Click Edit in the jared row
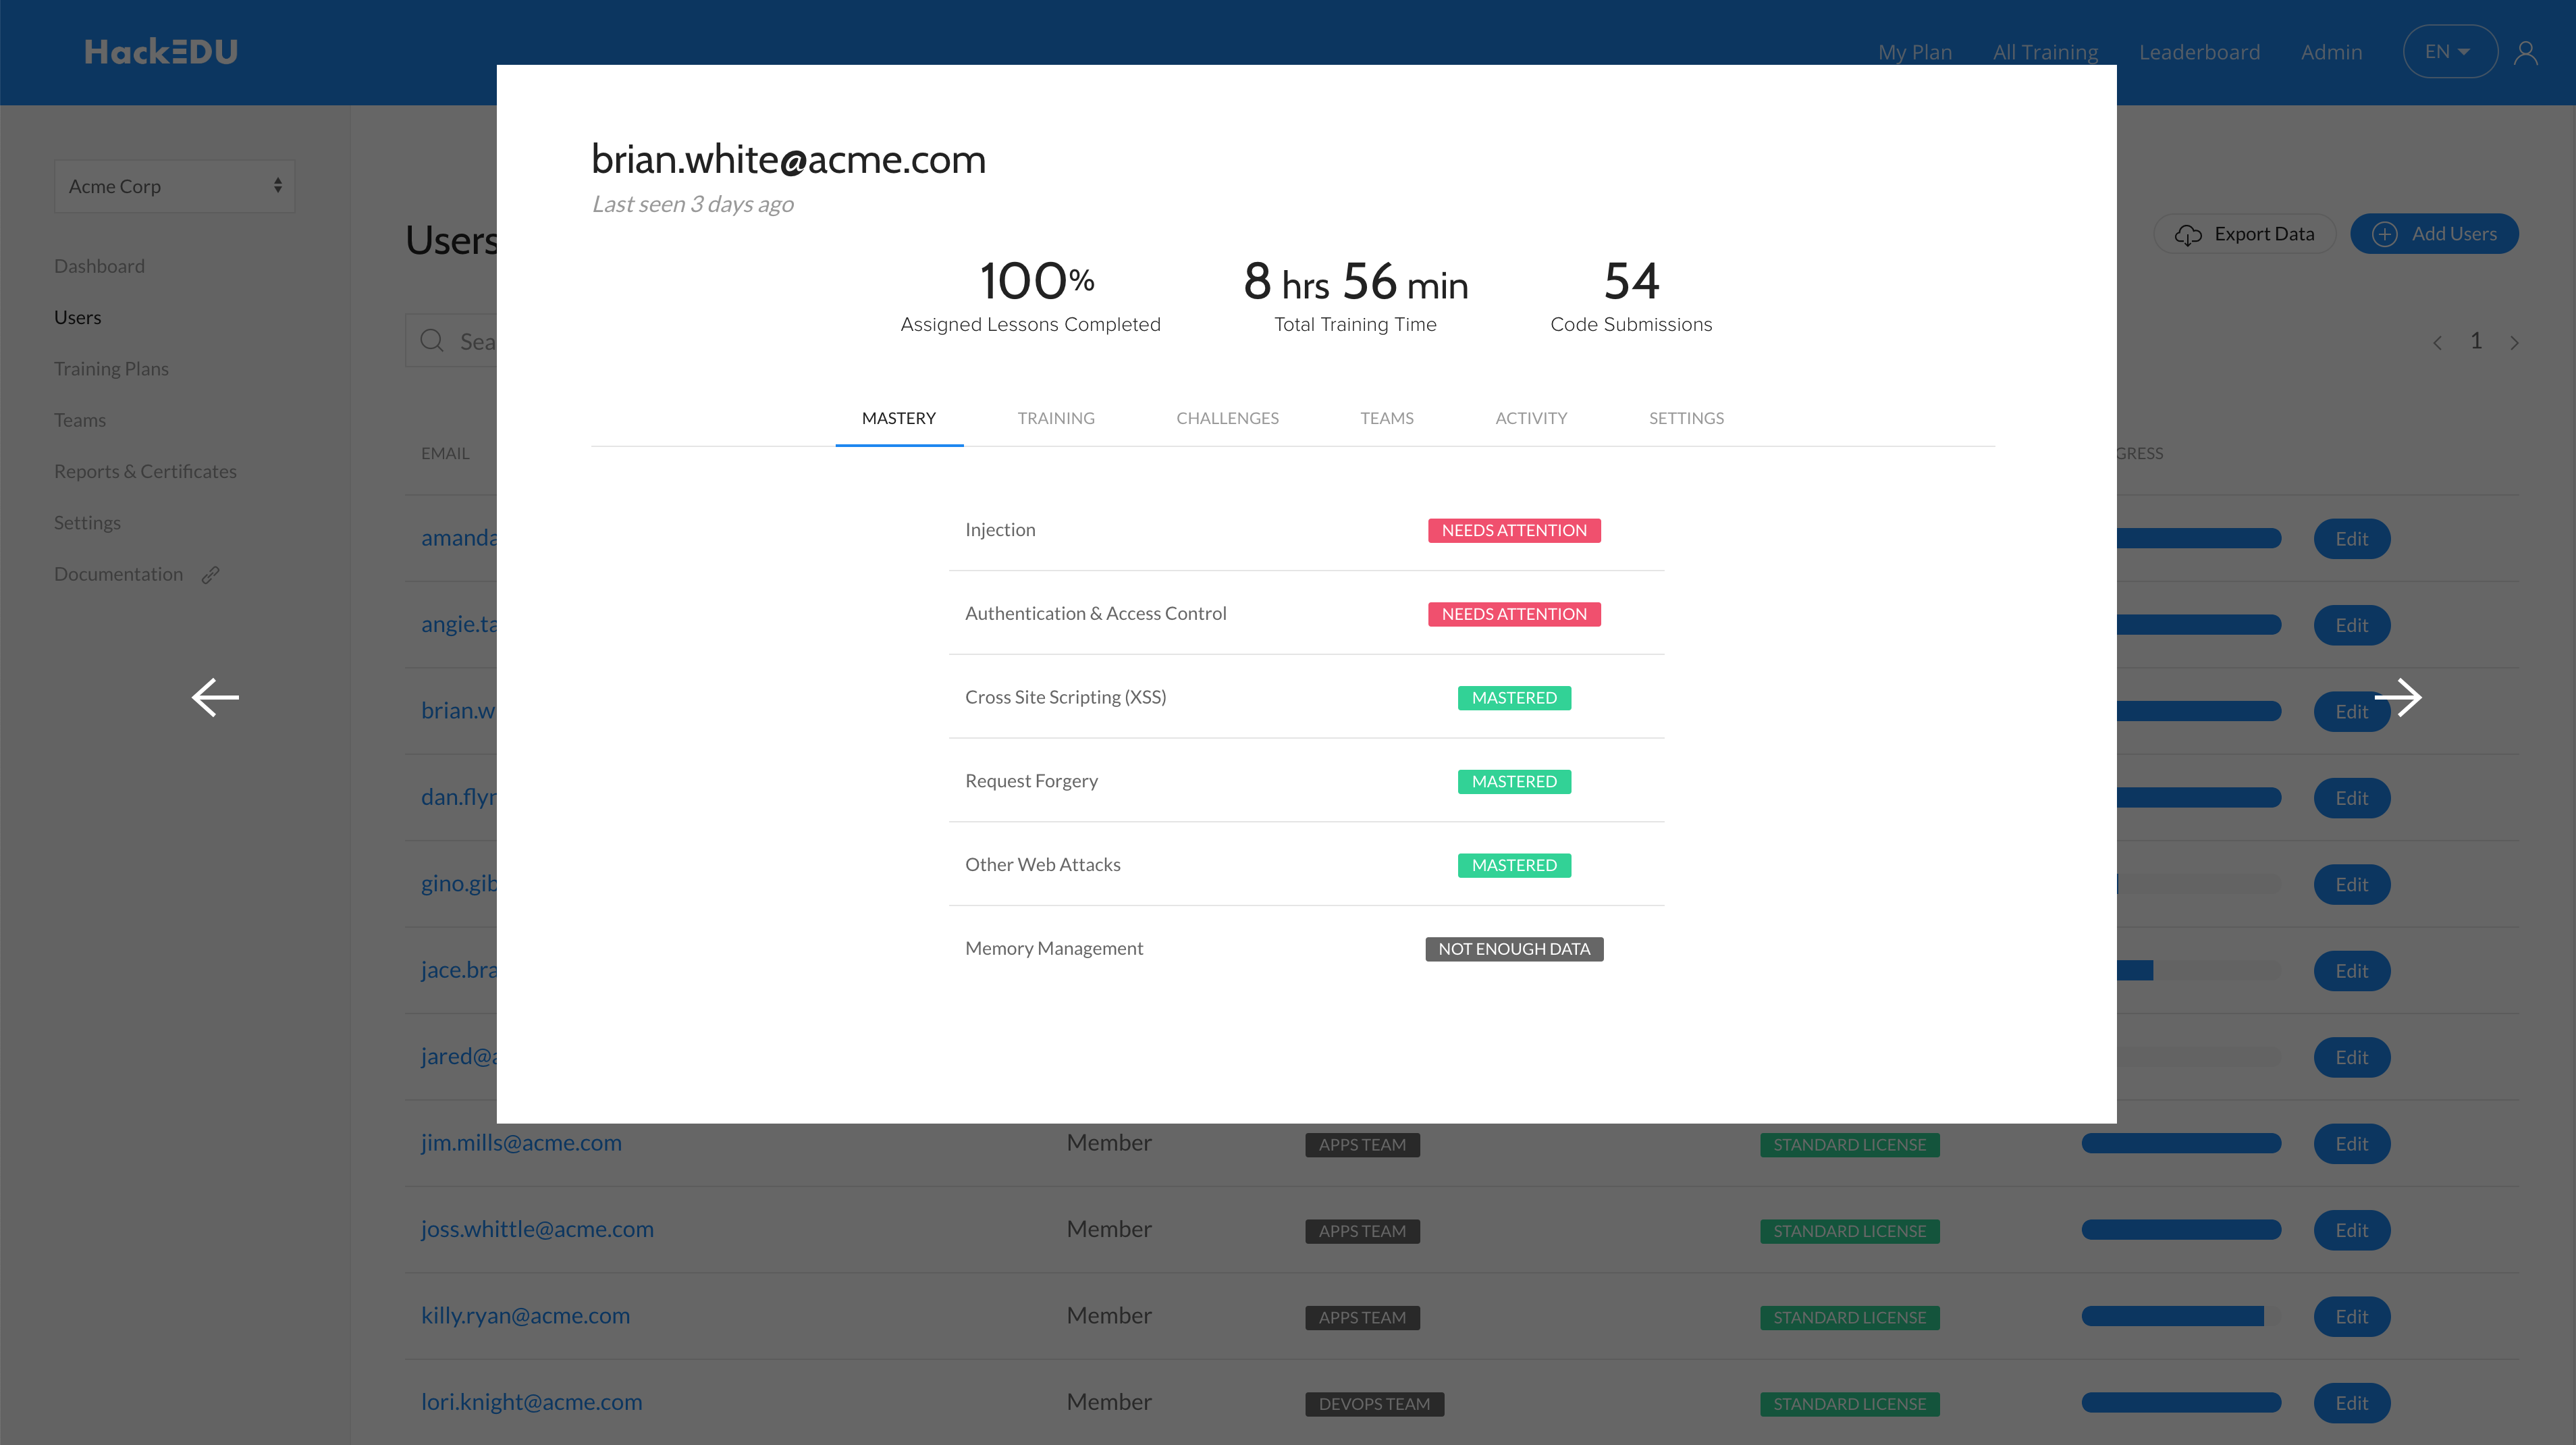 pos(2351,1057)
